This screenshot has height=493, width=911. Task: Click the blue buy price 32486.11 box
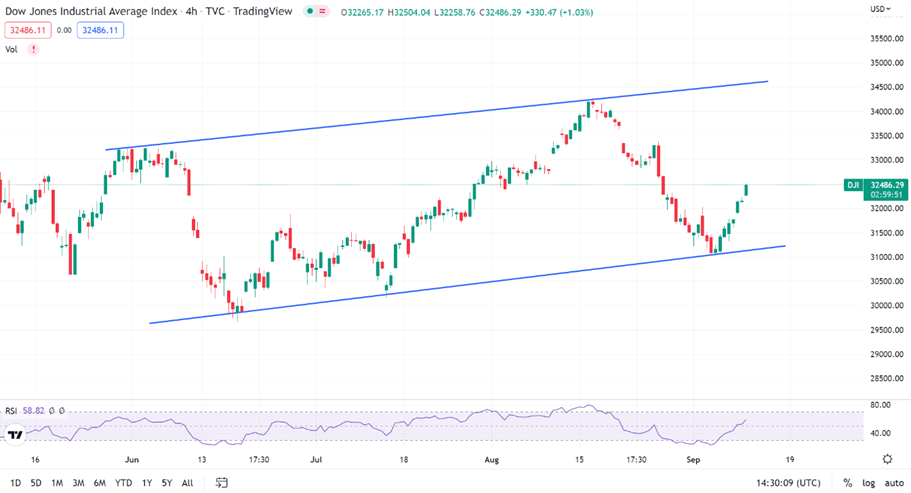pos(100,30)
